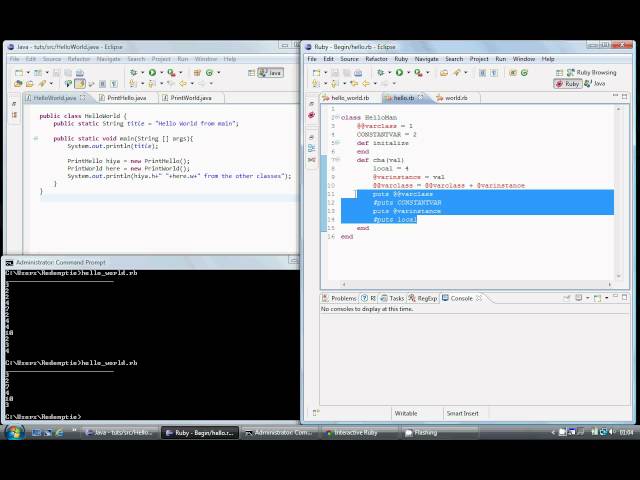Click the Ruby editor vertical scrollbar
Image resolution: width=640 pixels, height=480 pixels.
coord(618,192)
